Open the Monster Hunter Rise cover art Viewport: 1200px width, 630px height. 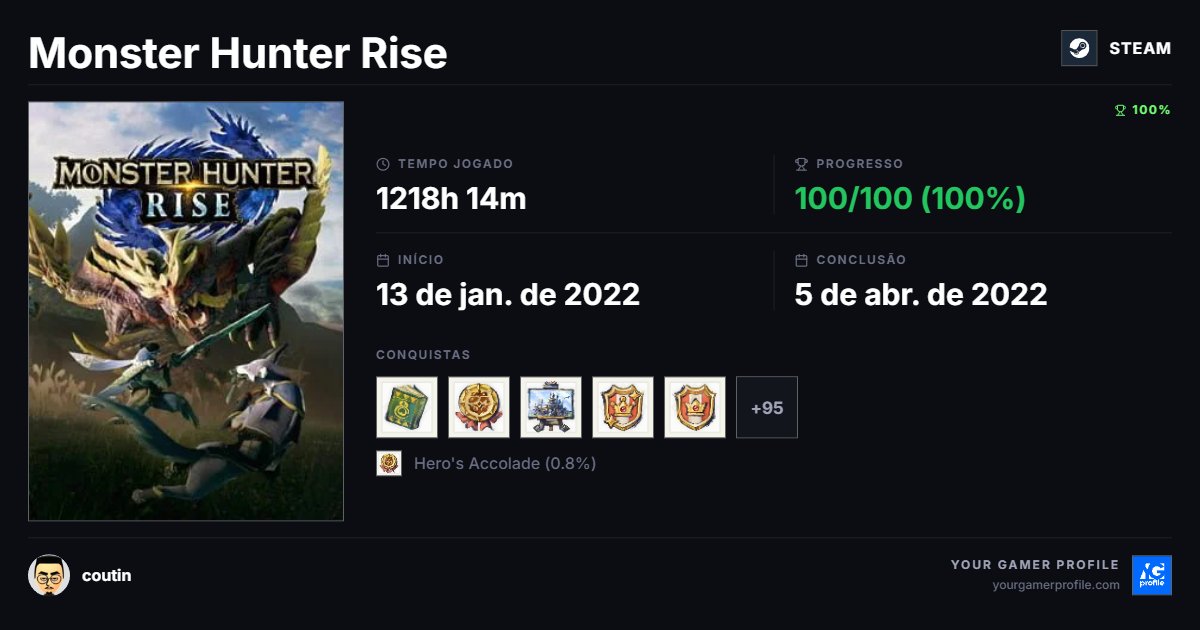186,311
